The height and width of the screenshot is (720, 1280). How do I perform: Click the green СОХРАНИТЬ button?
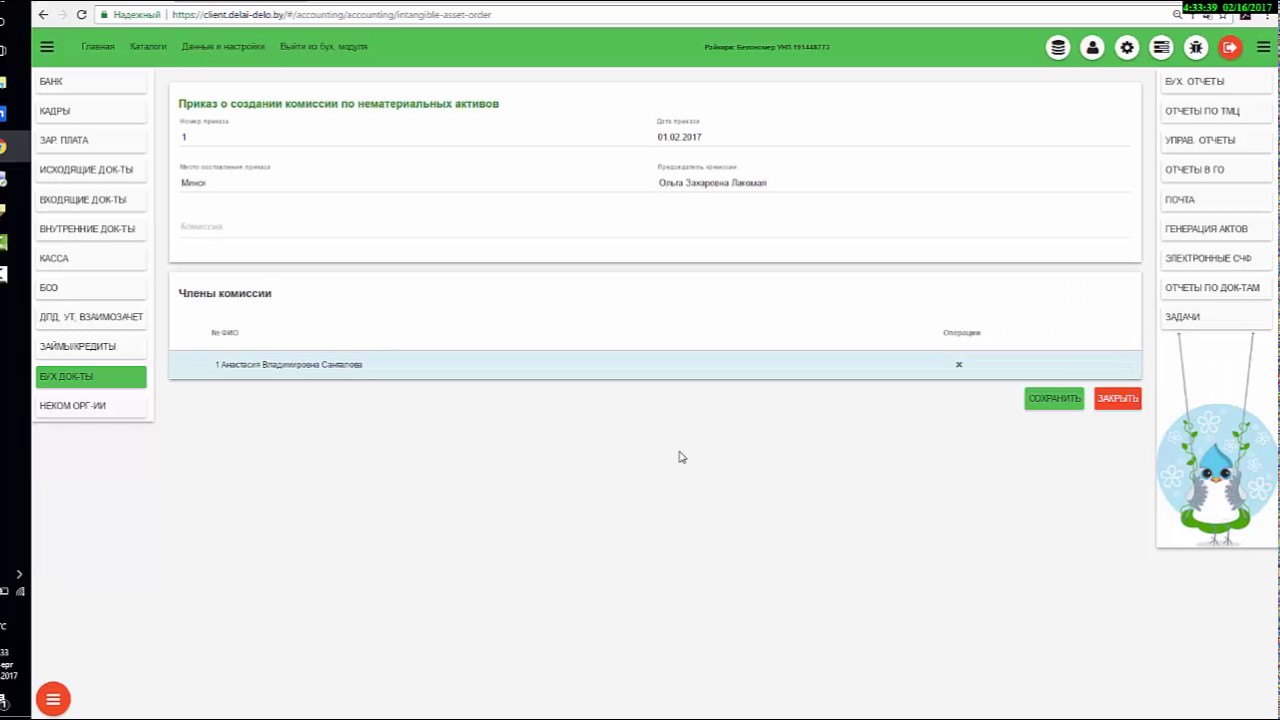tap(1054, 398)
